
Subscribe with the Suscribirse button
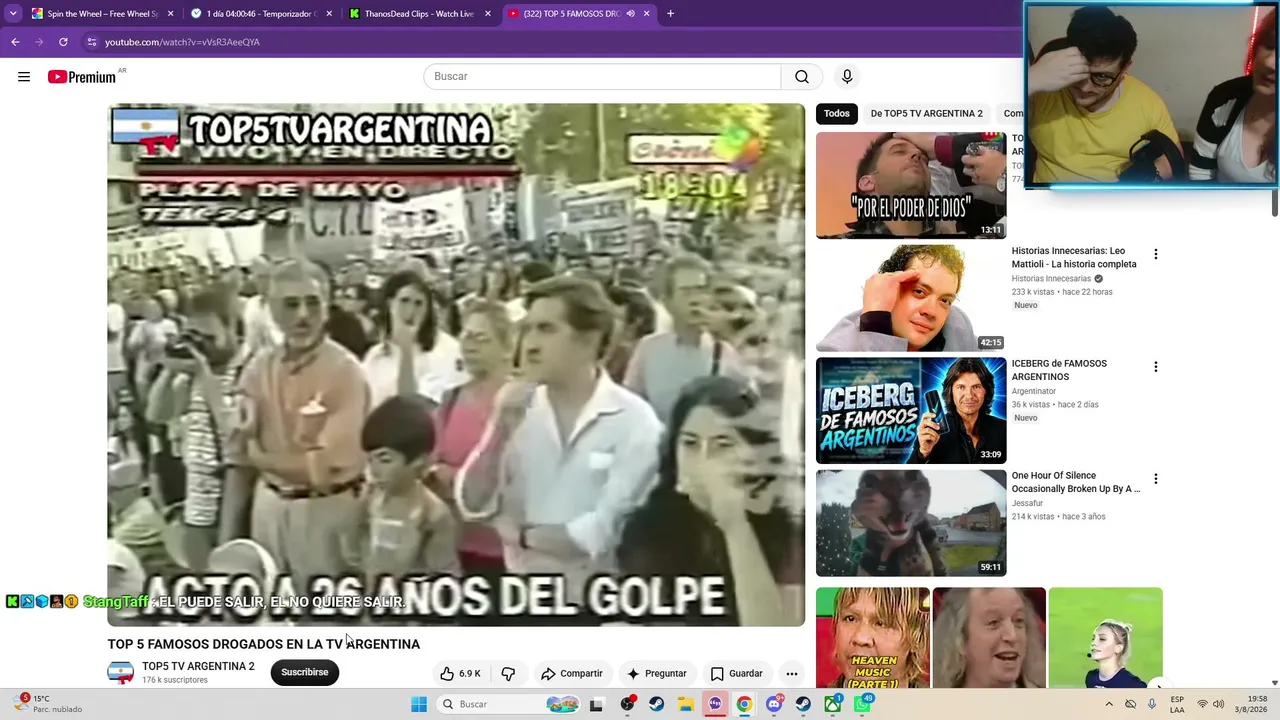pyautogui.click(x=305, y=672)
